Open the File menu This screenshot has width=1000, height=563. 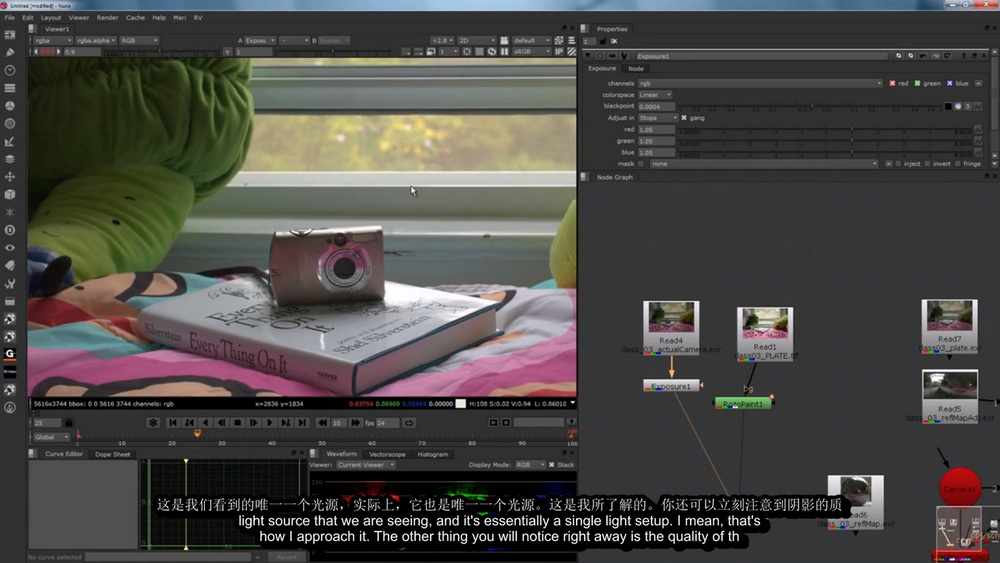tap(10, 18)
